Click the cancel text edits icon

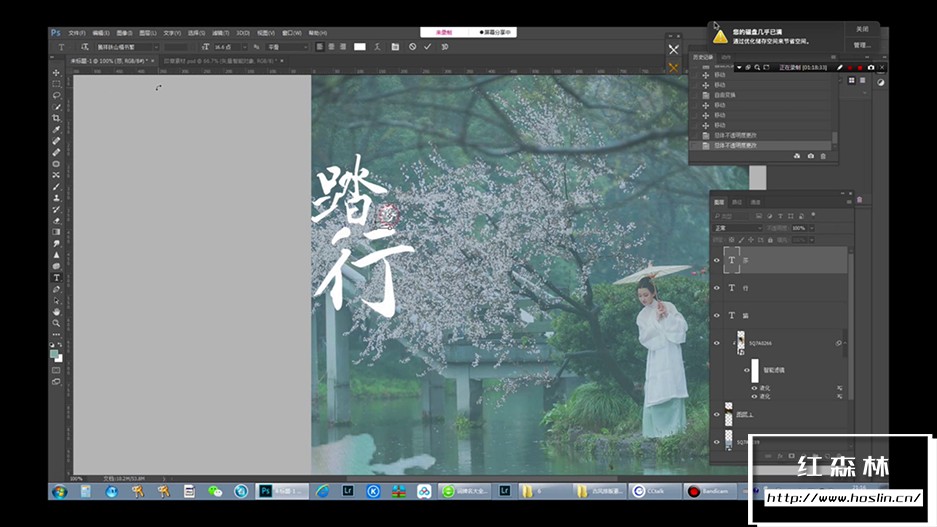click(412, 46)
